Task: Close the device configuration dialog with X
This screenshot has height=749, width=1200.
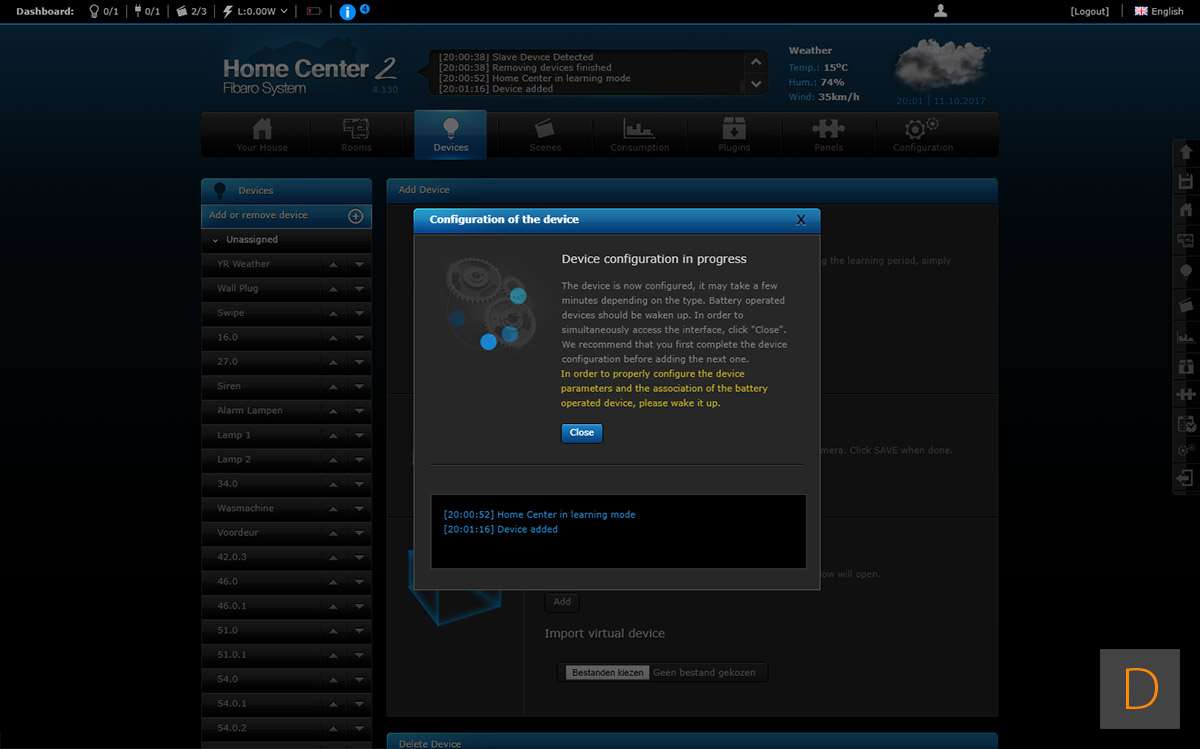Action: point(801,220)
